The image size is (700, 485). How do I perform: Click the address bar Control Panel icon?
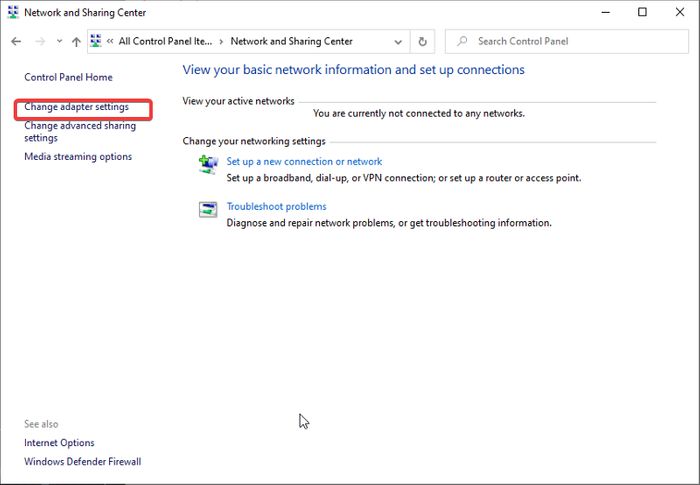pyautogui.click(x=96, y=42)
